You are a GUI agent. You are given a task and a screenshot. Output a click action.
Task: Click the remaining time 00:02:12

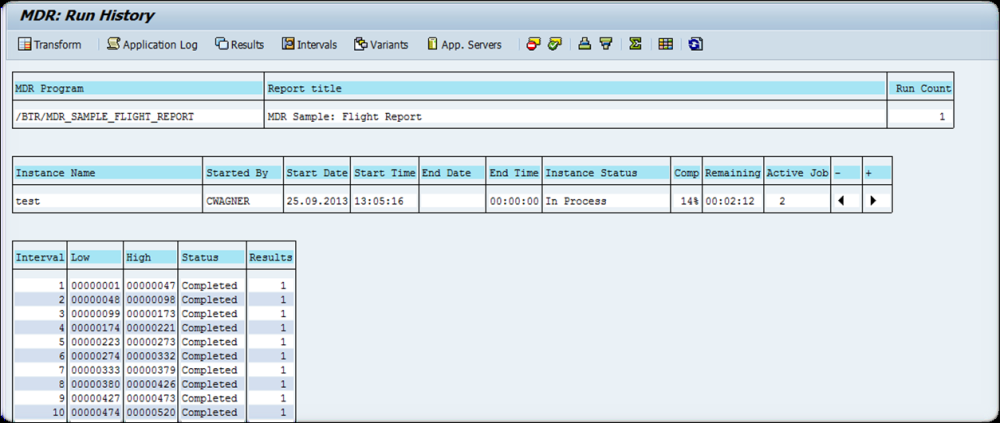[x=733, y=201]
